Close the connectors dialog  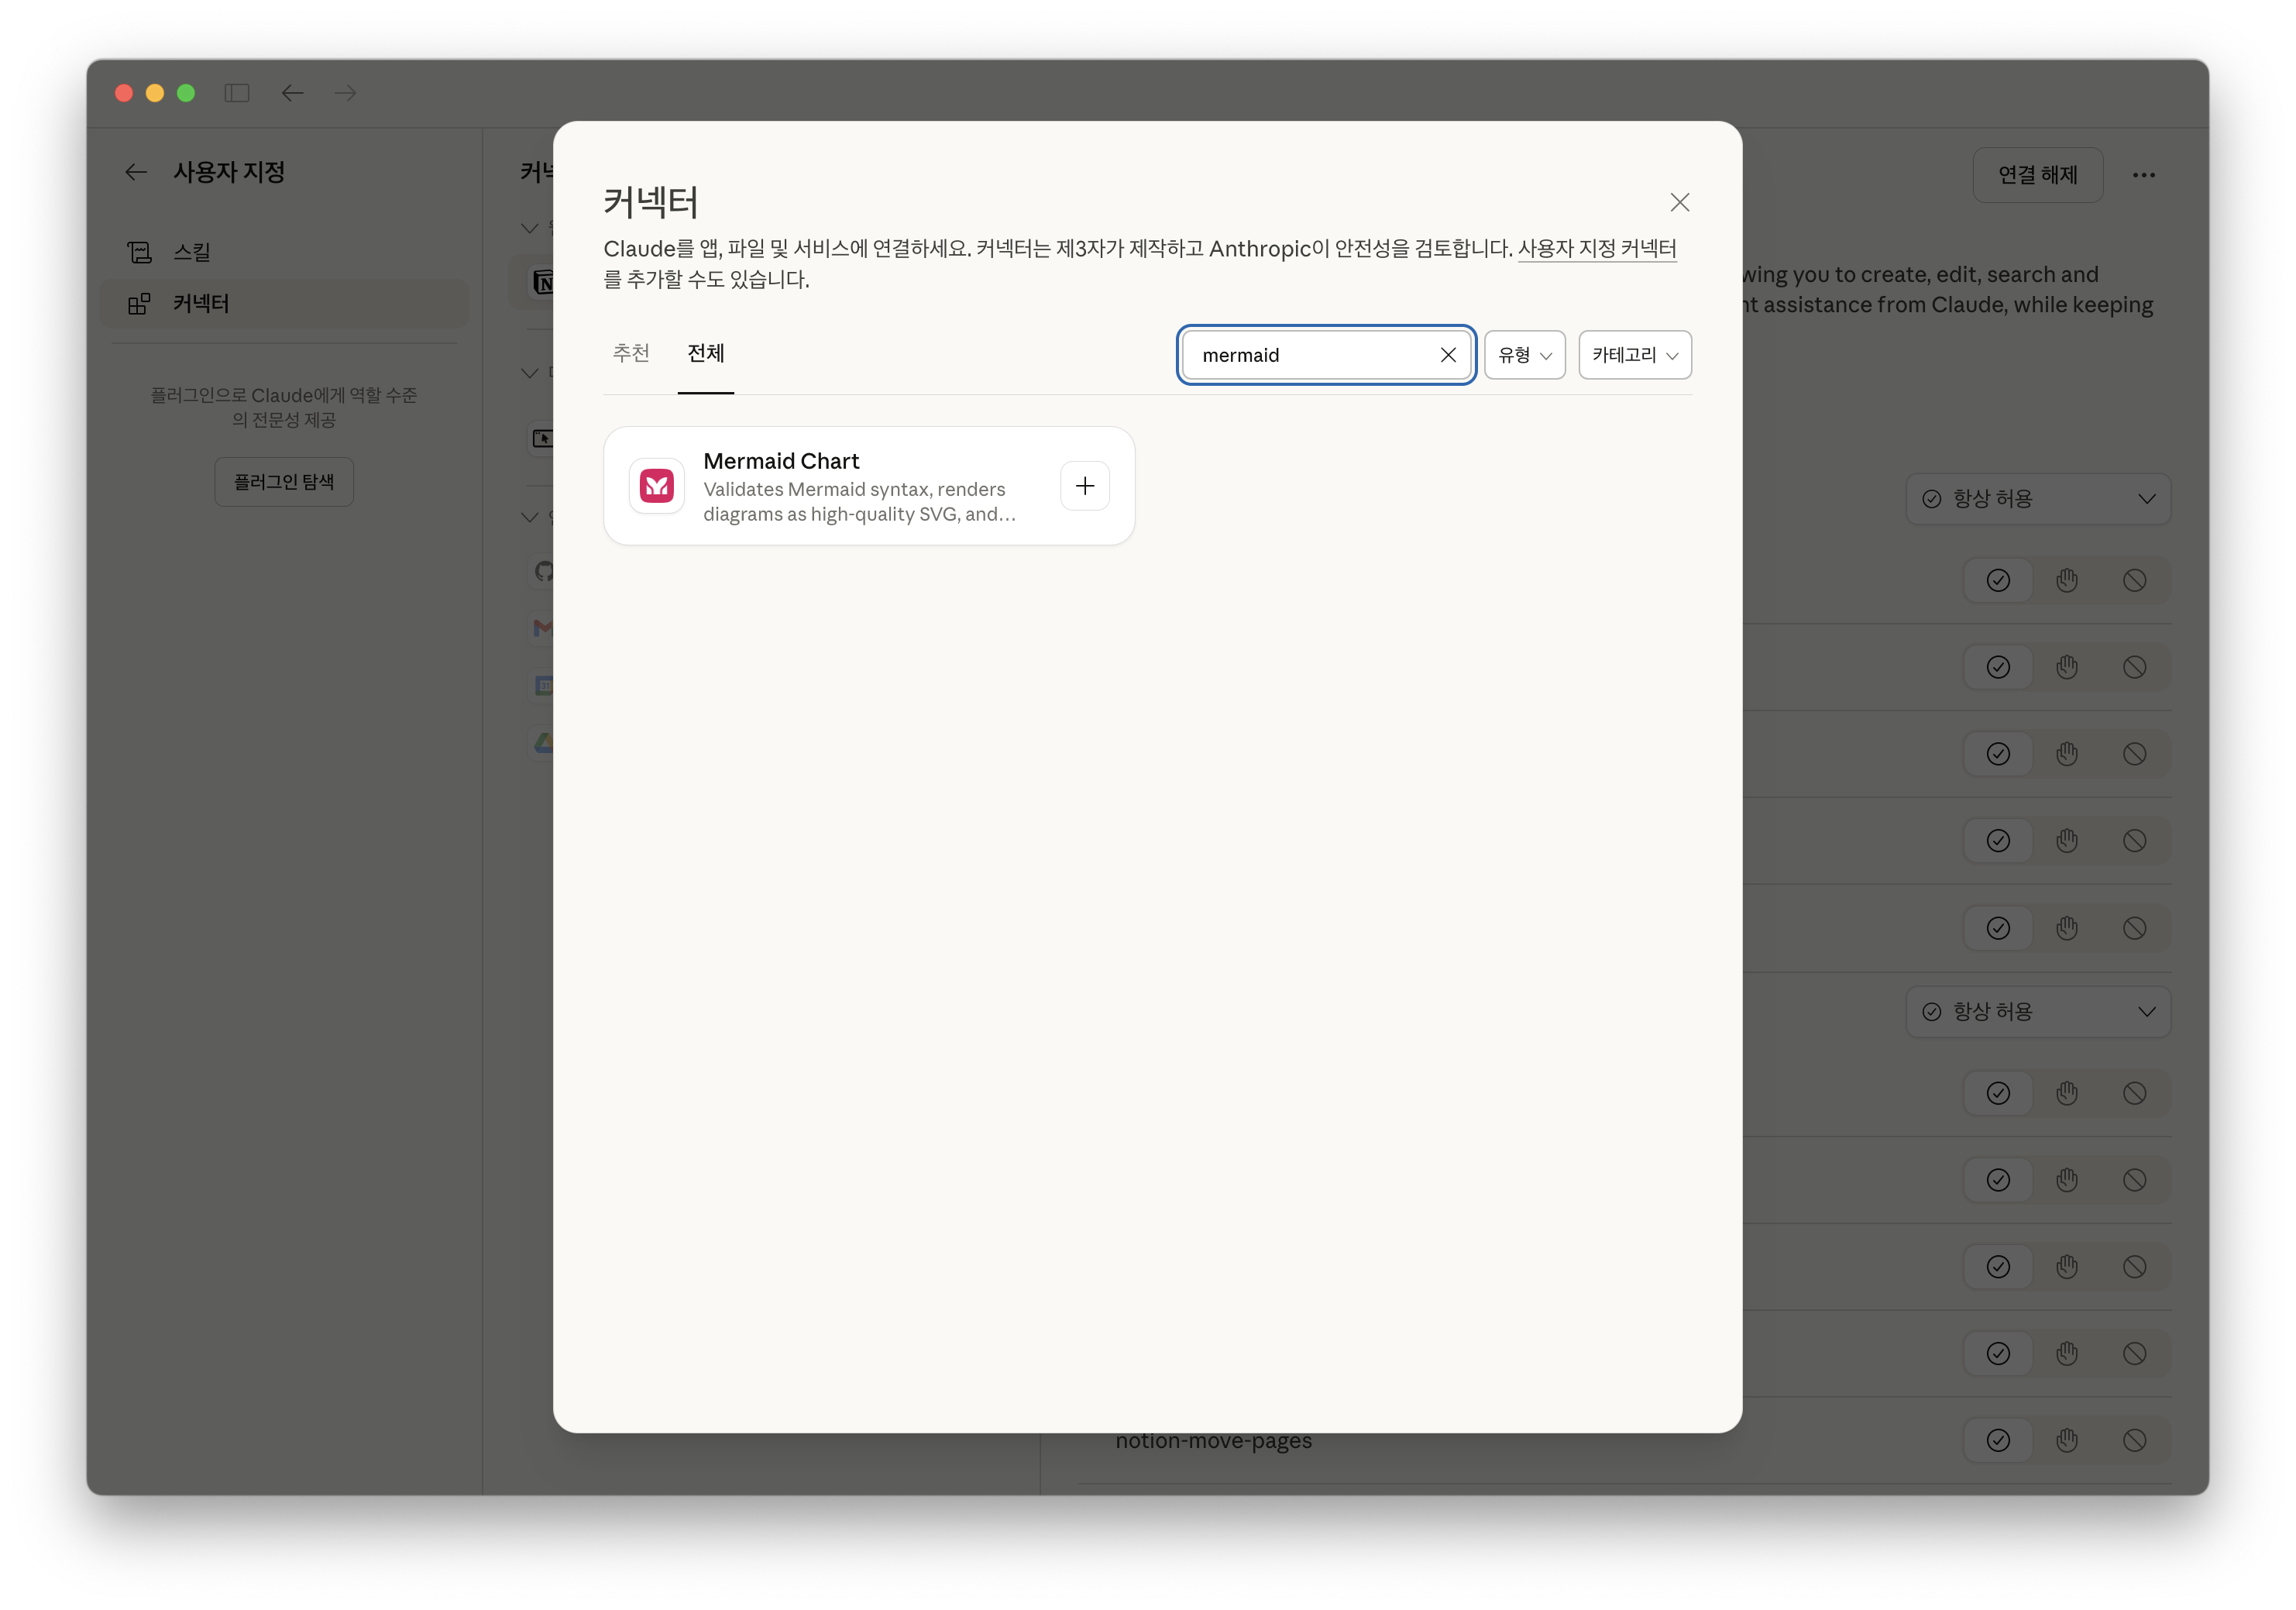coord(1679,203)
